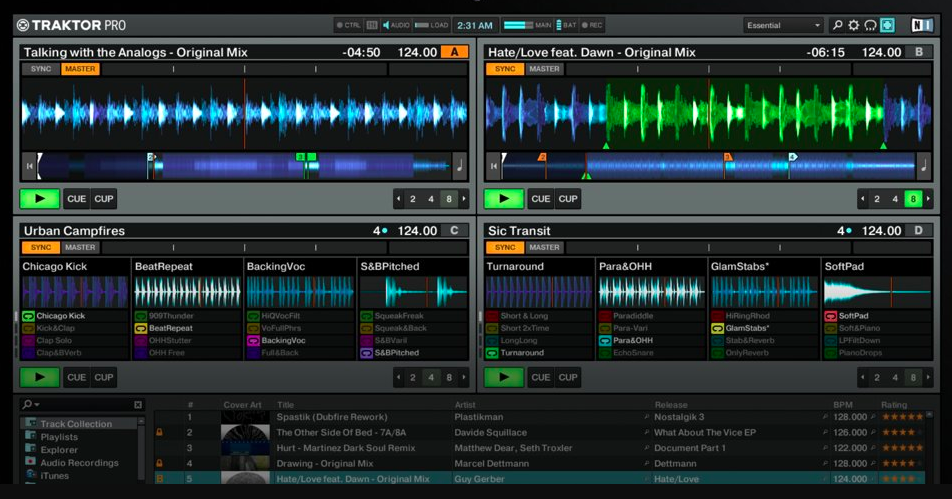This screenshot has height=499, width=952.
Task: Toggle fullscreen mode icon in header
Action: click(887, 25)
